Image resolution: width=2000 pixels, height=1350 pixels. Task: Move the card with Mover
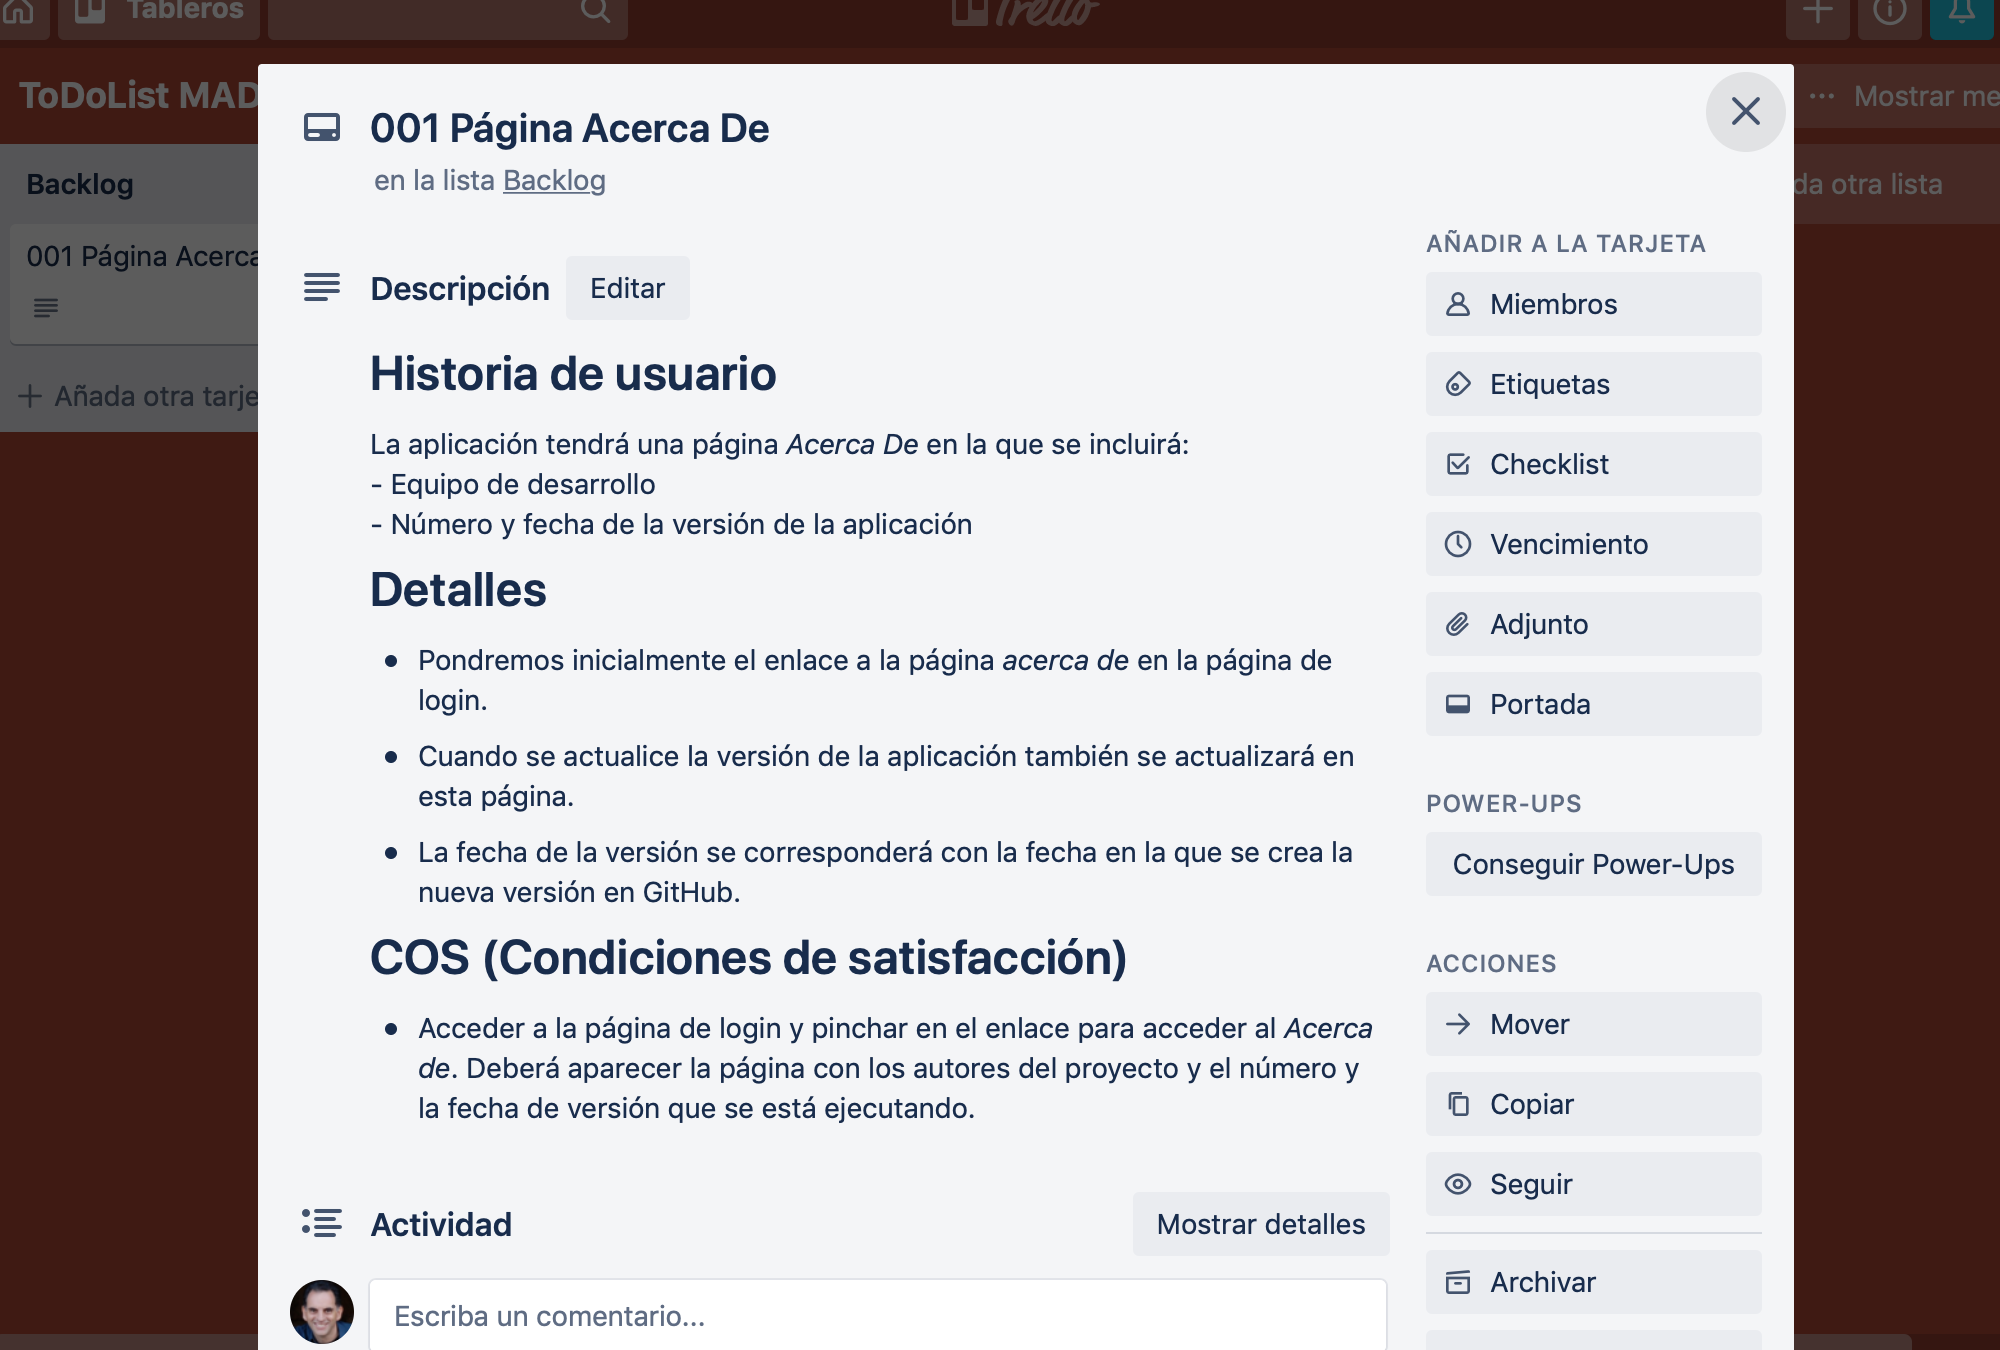click(x=1593, y=1024)
